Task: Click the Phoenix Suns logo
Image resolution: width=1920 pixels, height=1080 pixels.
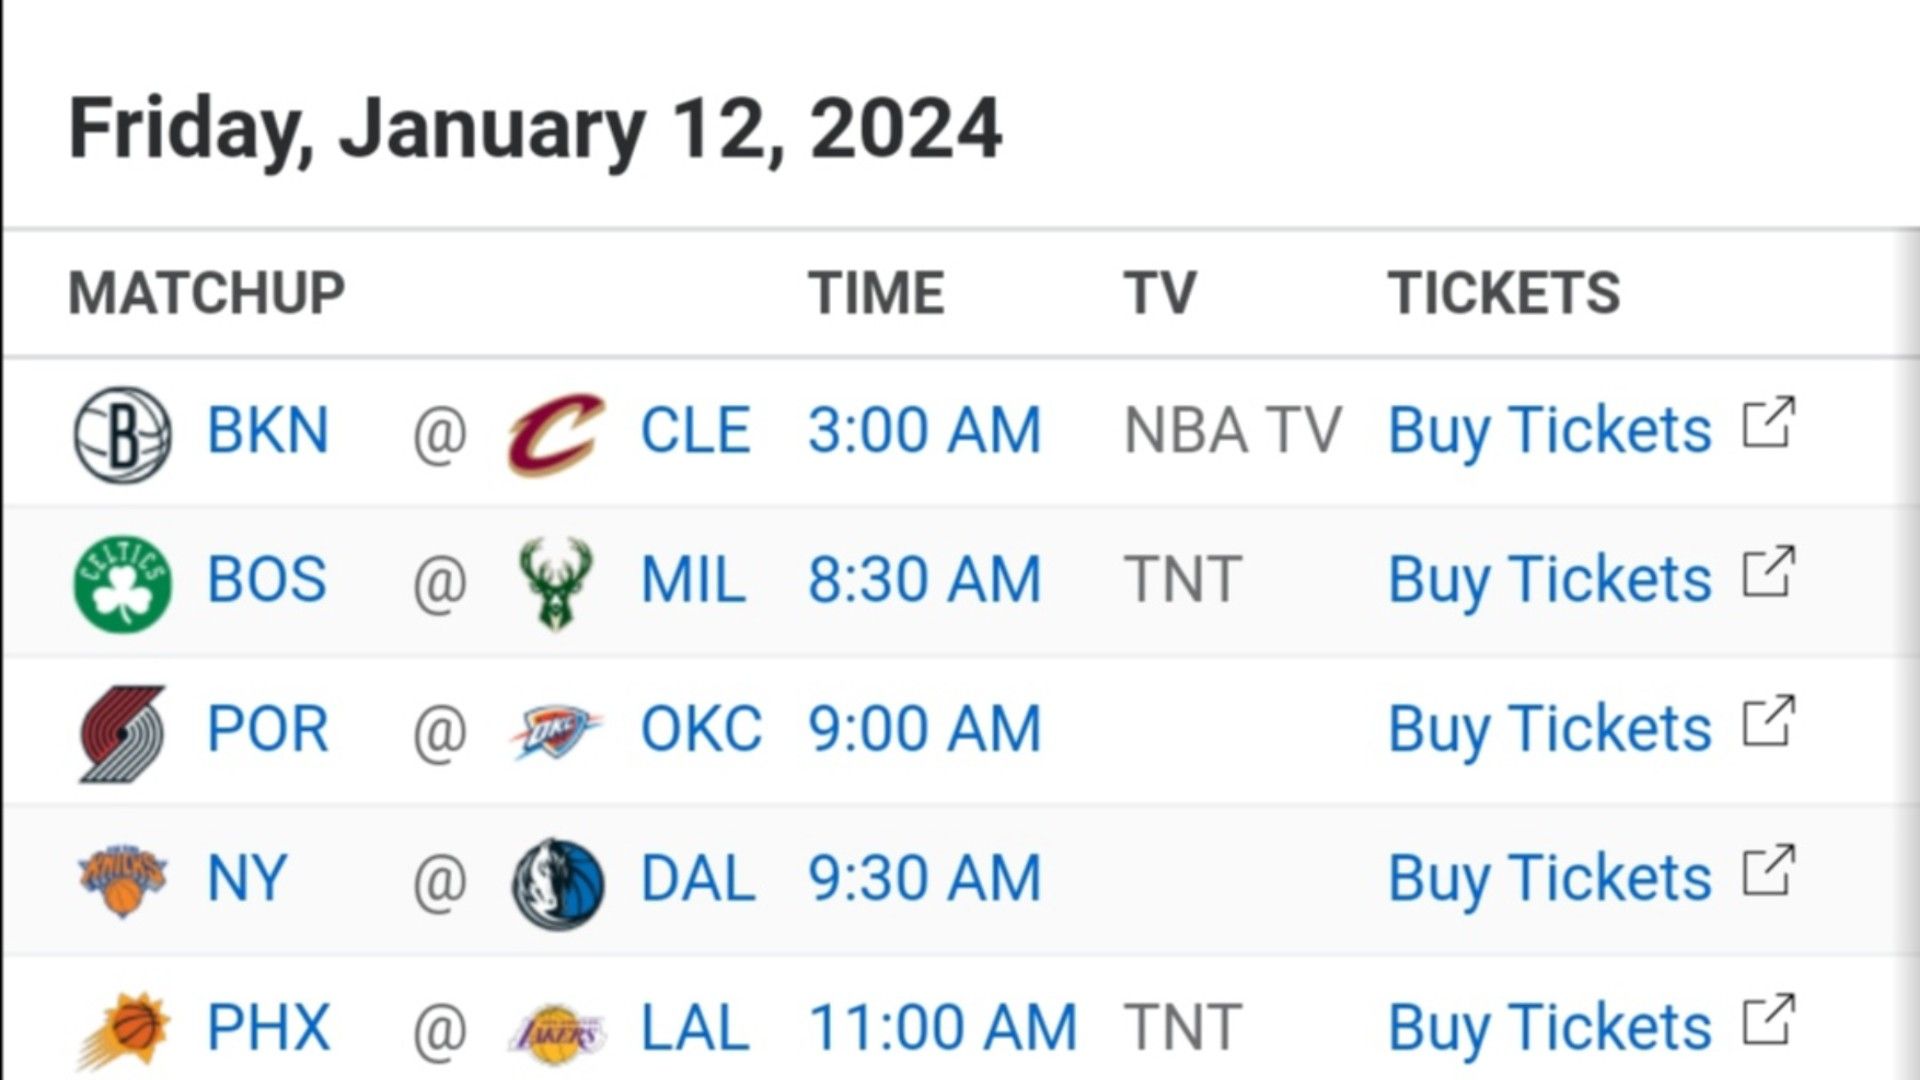Action: point(123,1031)
